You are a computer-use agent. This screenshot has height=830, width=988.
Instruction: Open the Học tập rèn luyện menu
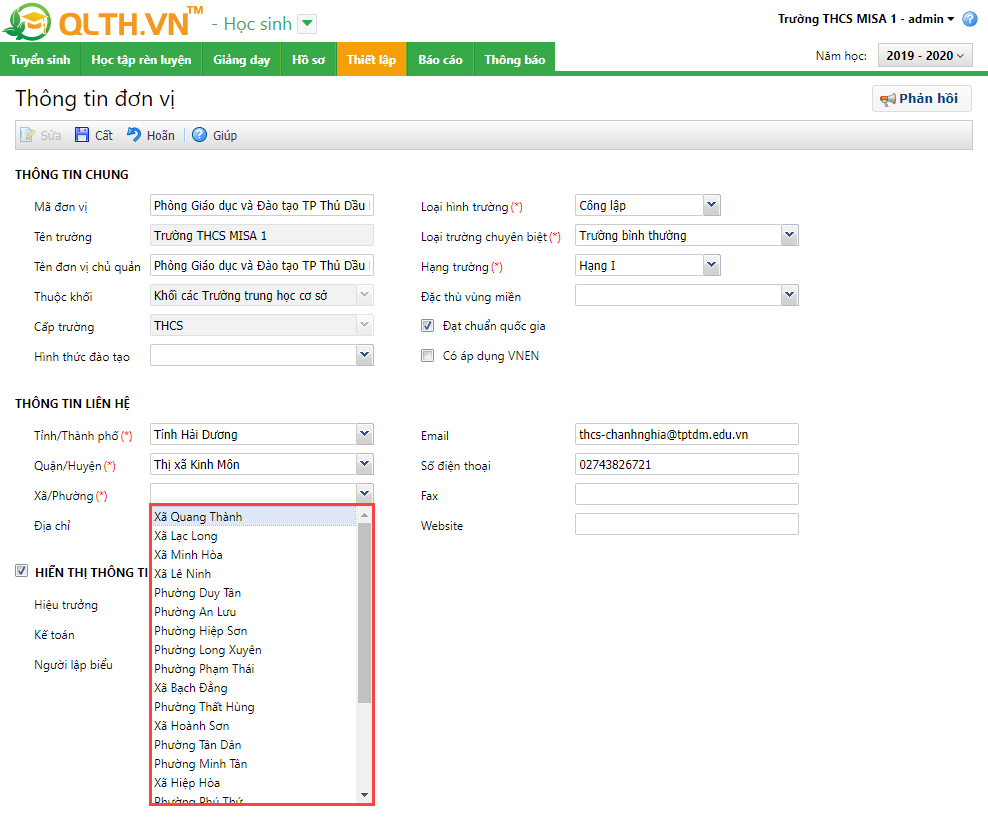coord(141,60)
